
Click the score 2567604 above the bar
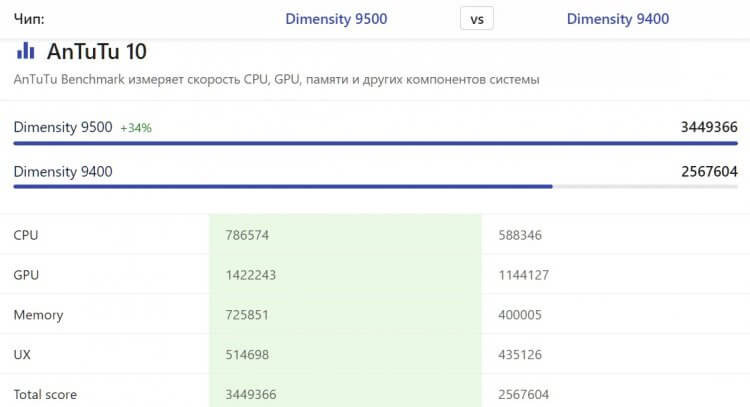pos(709,171)
